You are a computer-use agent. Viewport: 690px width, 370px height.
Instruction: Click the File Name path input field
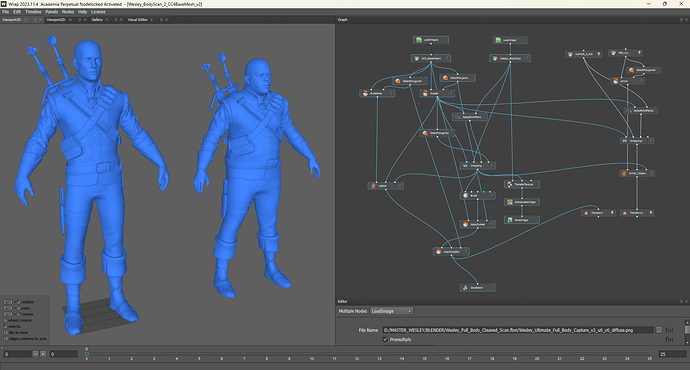click(518, 330)
